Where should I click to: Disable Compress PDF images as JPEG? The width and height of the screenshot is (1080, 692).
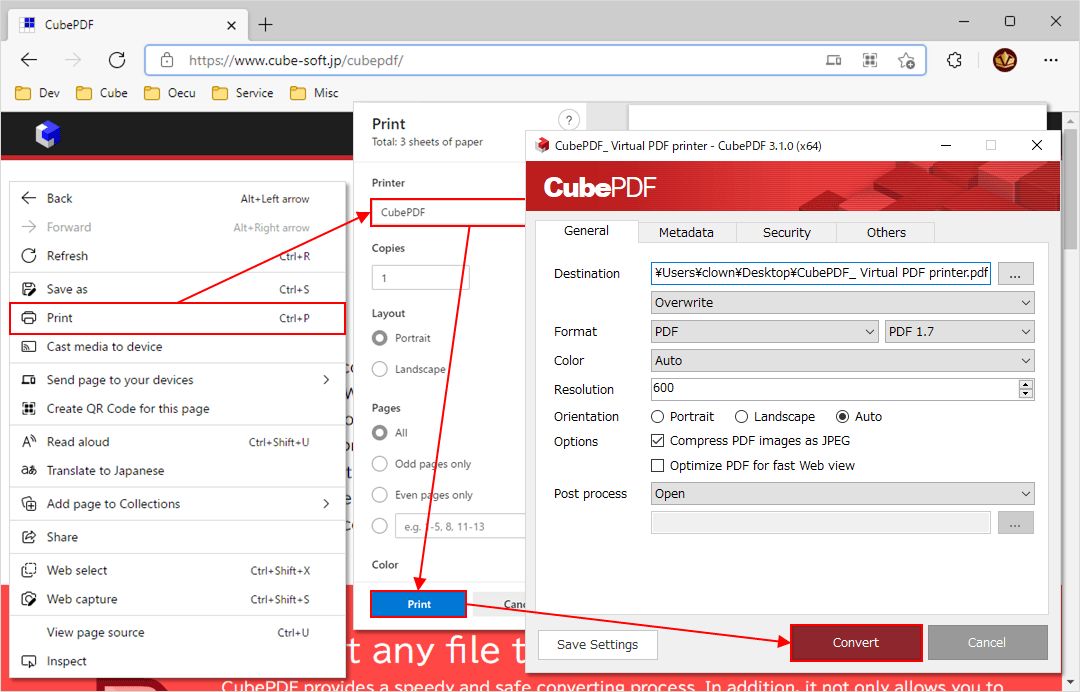click(658, 440)
